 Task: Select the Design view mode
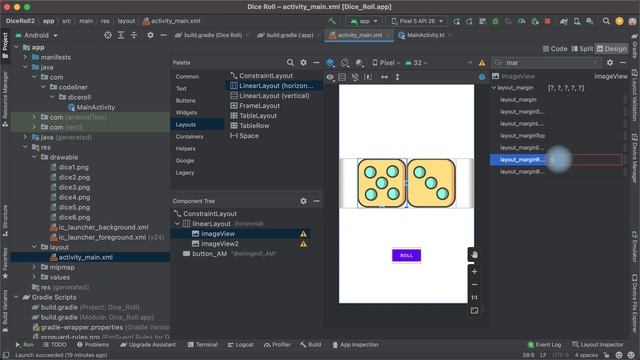611,49
